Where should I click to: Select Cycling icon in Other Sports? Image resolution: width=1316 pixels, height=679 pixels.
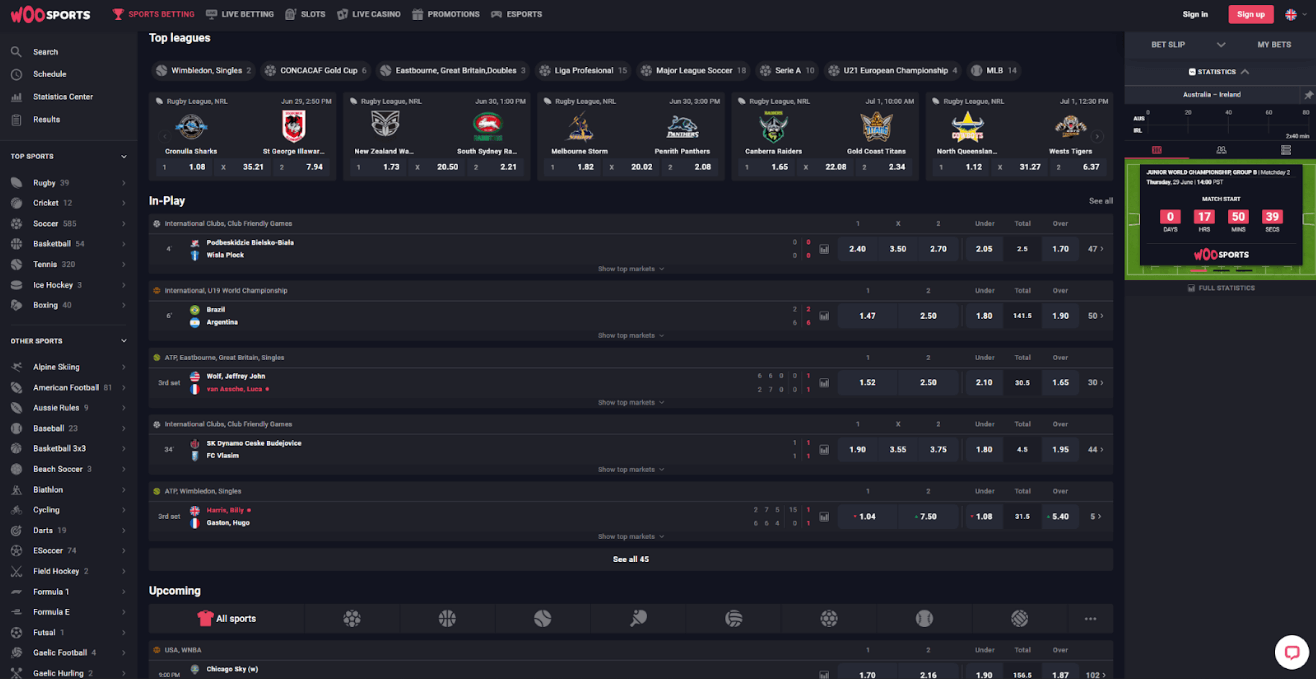coord(16,510)
